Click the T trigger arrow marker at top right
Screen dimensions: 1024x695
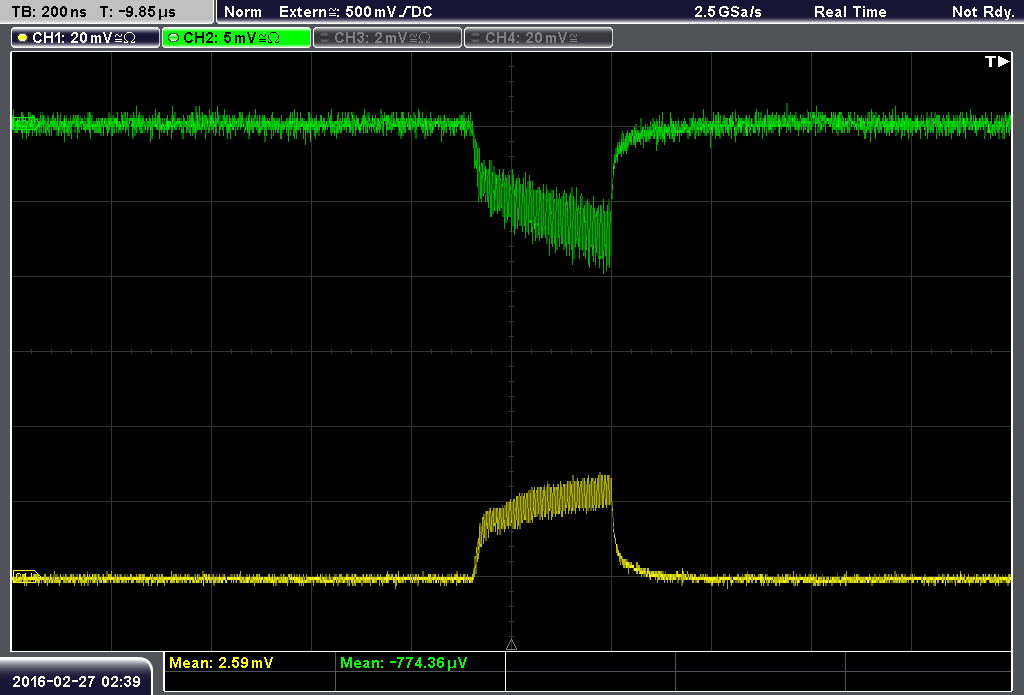[x=997, y=61]
